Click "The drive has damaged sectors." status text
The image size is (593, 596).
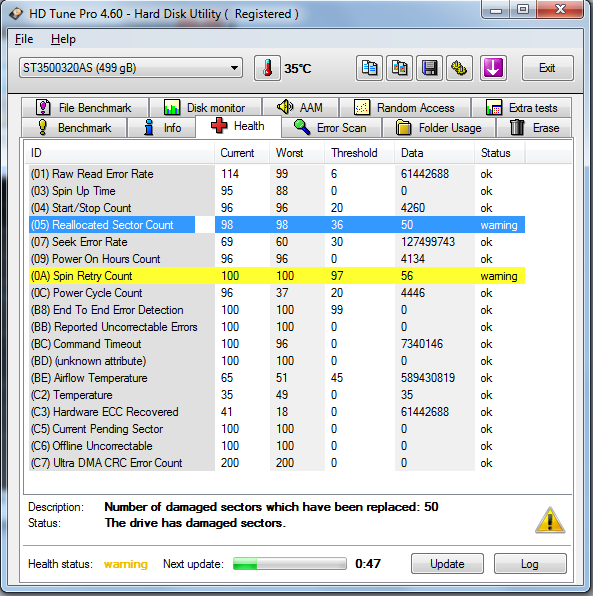point(195,523)
